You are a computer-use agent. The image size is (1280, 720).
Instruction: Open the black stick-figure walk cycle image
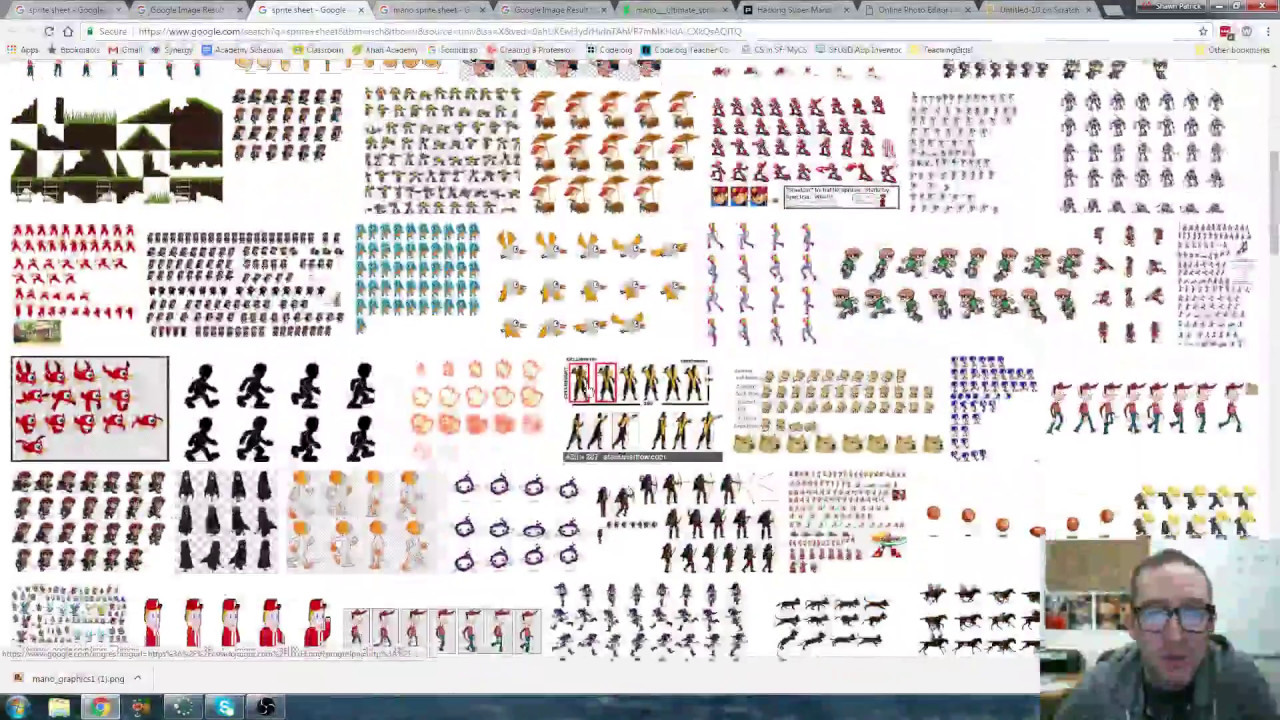(282, 411)
